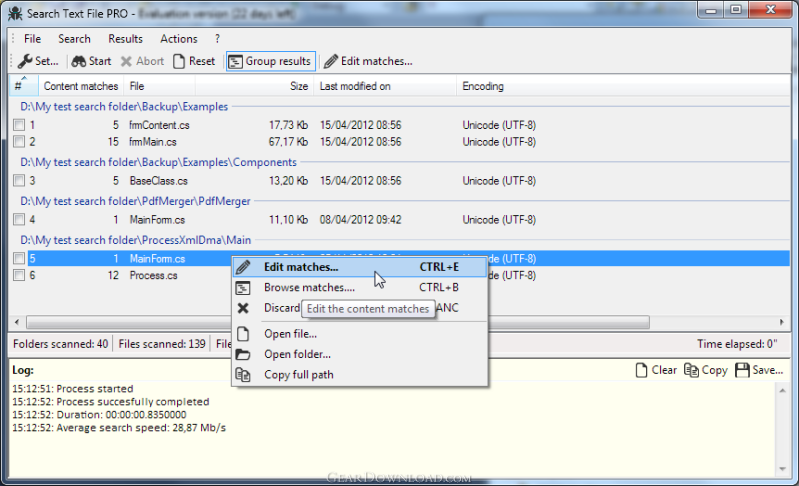Tick the checkbox for selected row 5
The height and width of the screenshot is (486, 799).
(19, 258)
